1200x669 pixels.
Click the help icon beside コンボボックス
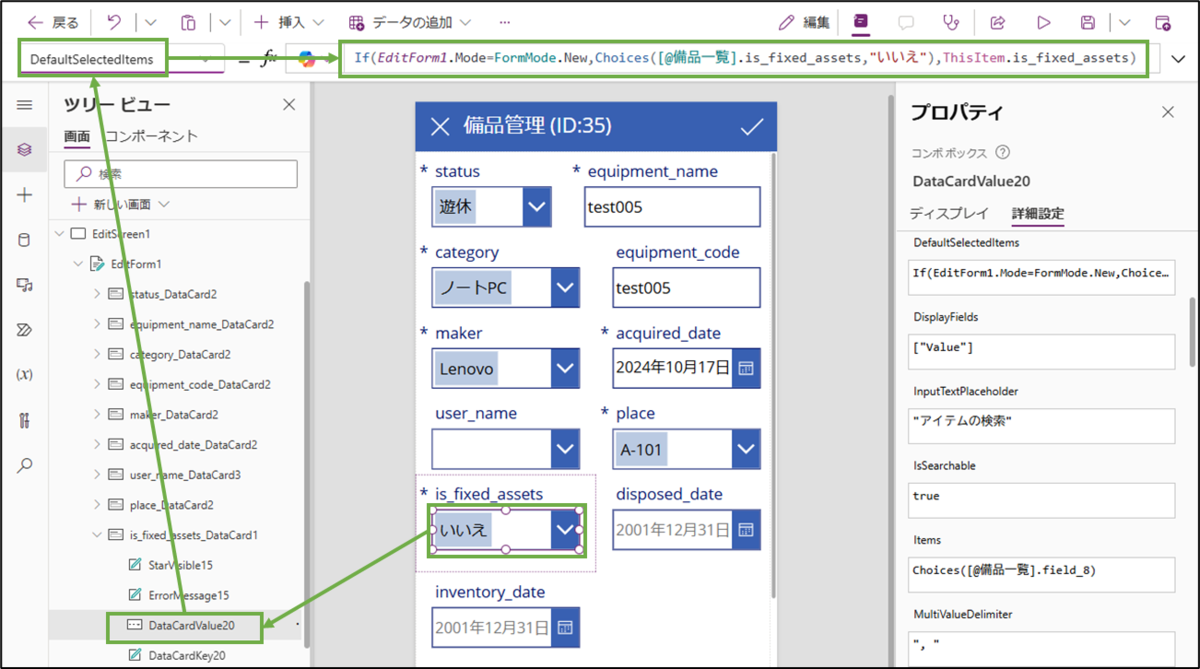coord(1003,153)
